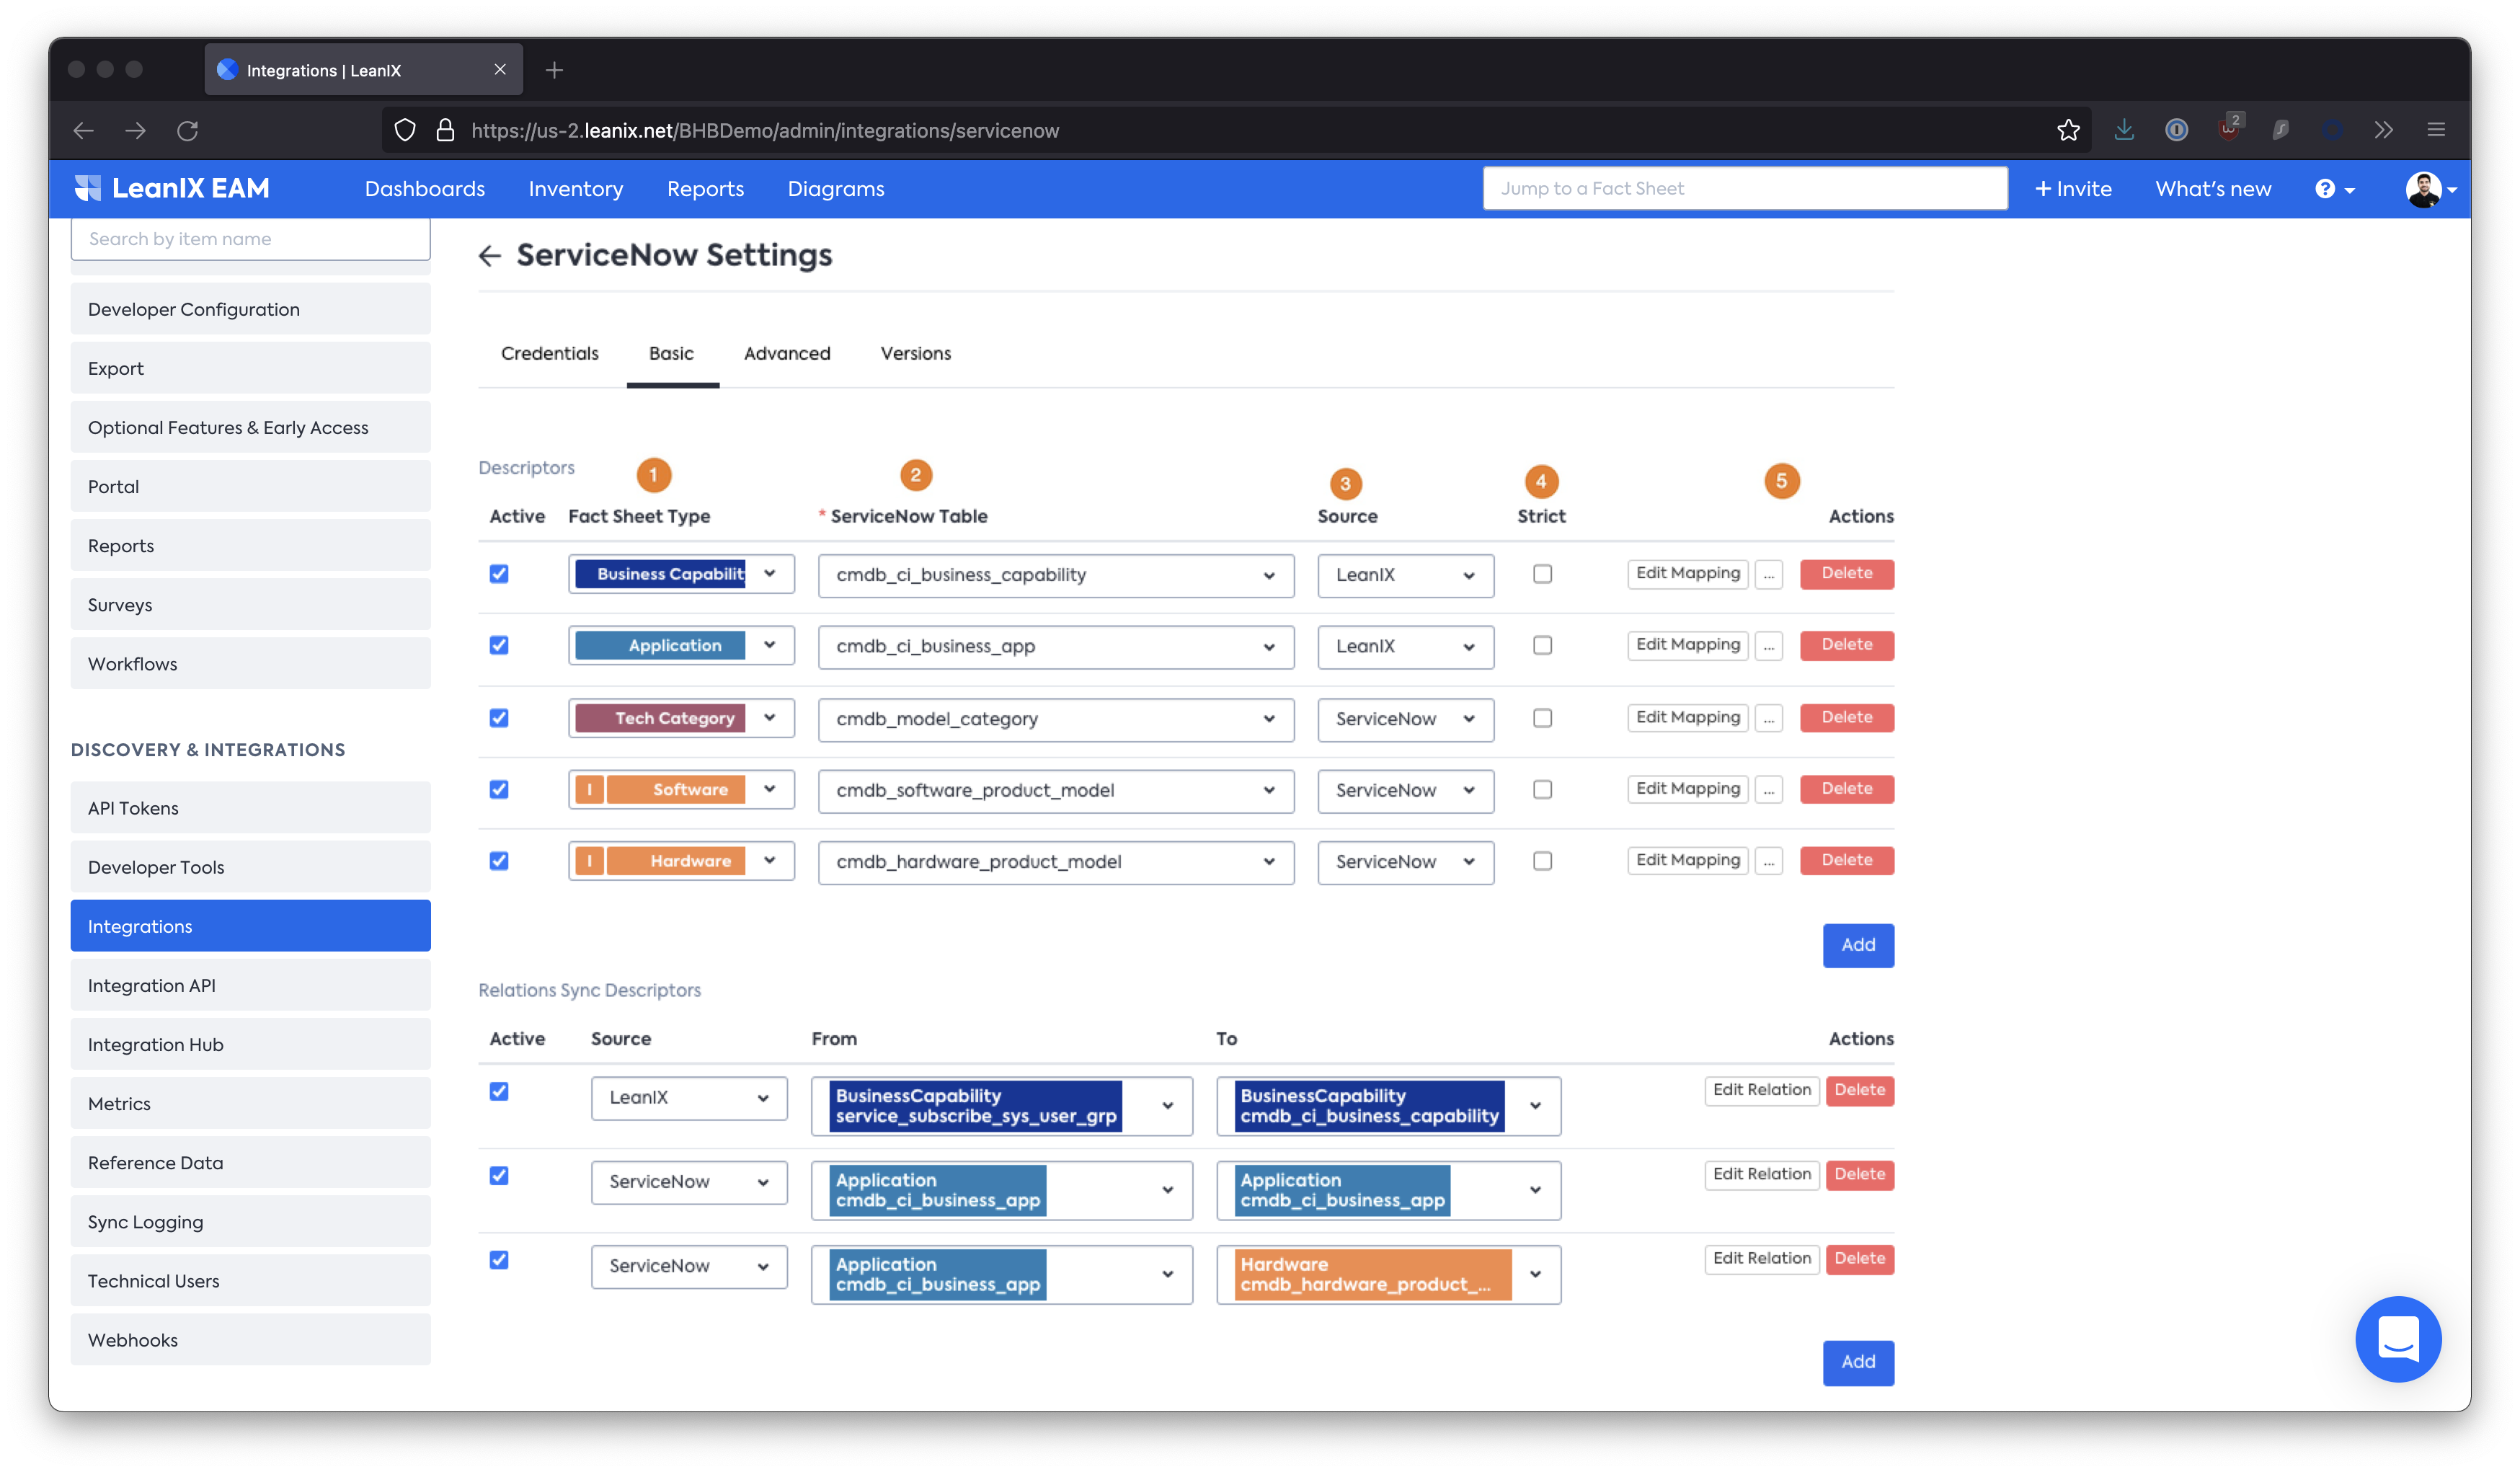Open the Diagrams menu

836,188
